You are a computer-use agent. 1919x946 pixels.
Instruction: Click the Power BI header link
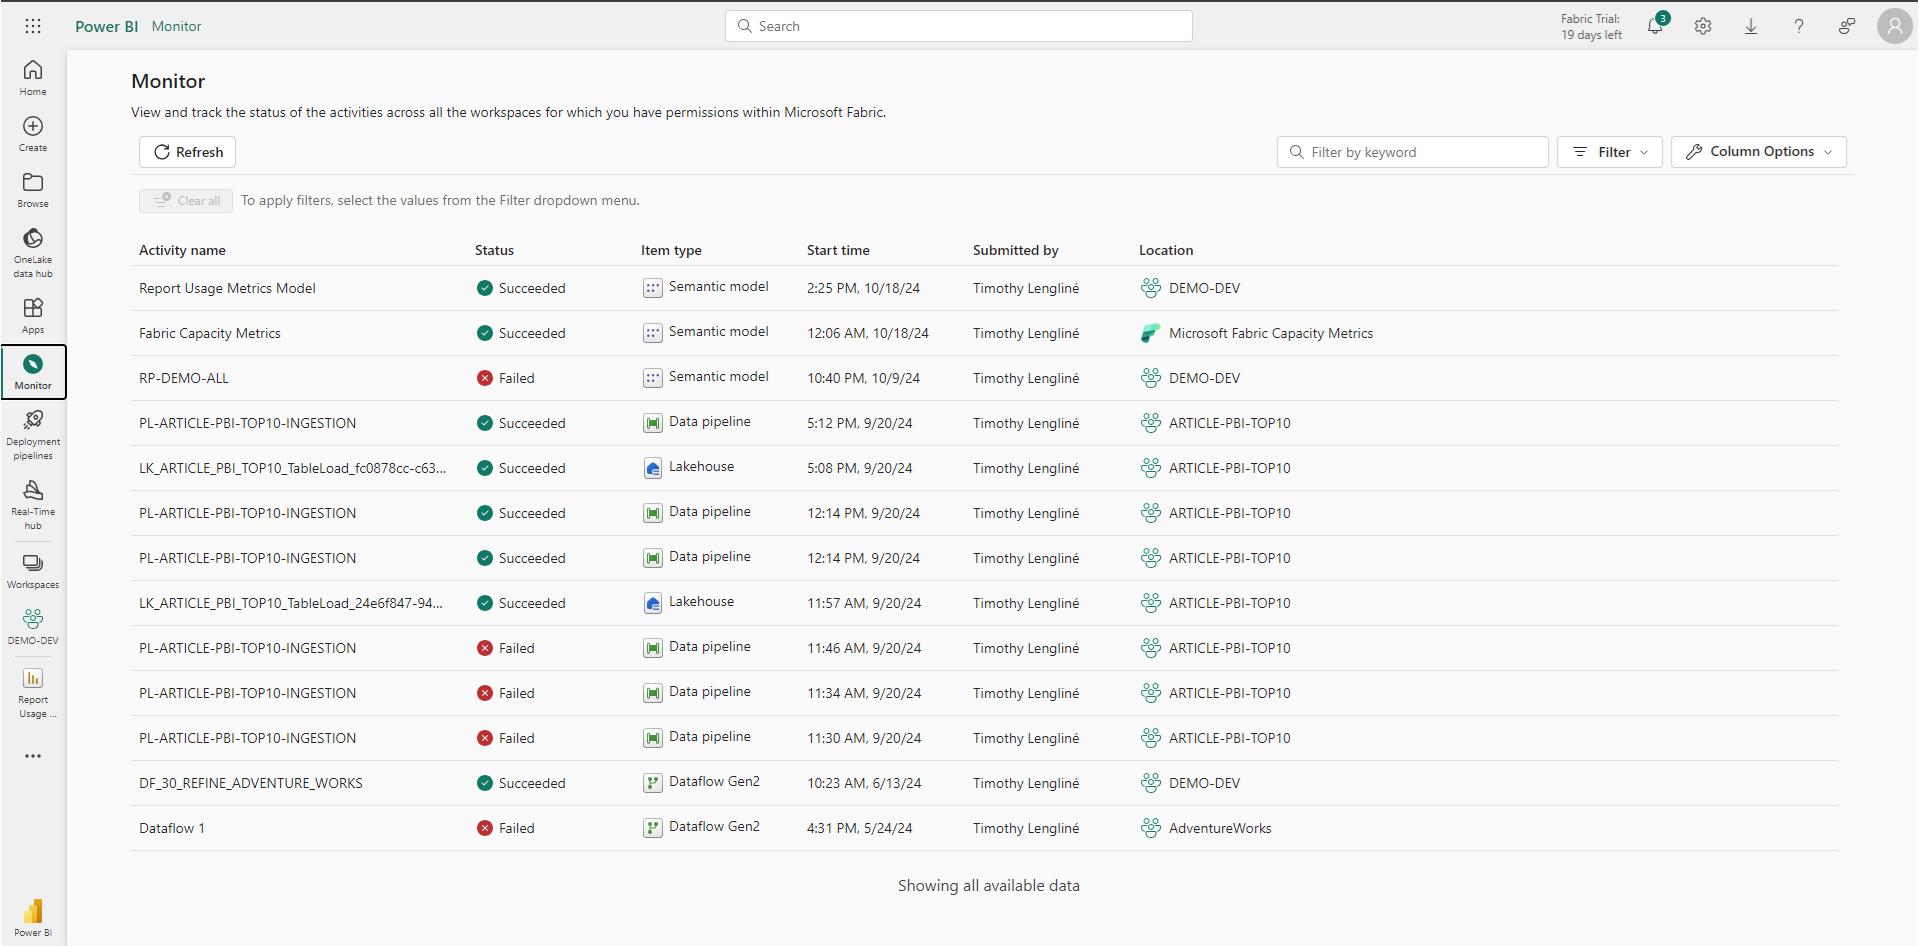(x=107, y=27)
